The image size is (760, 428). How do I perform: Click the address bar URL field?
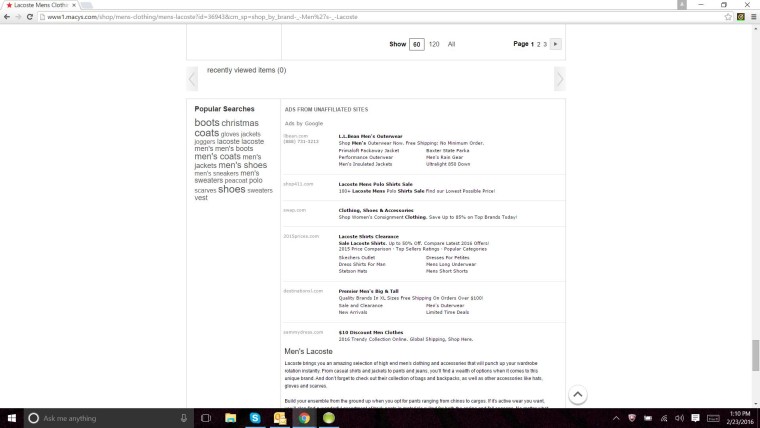(380, 17)
